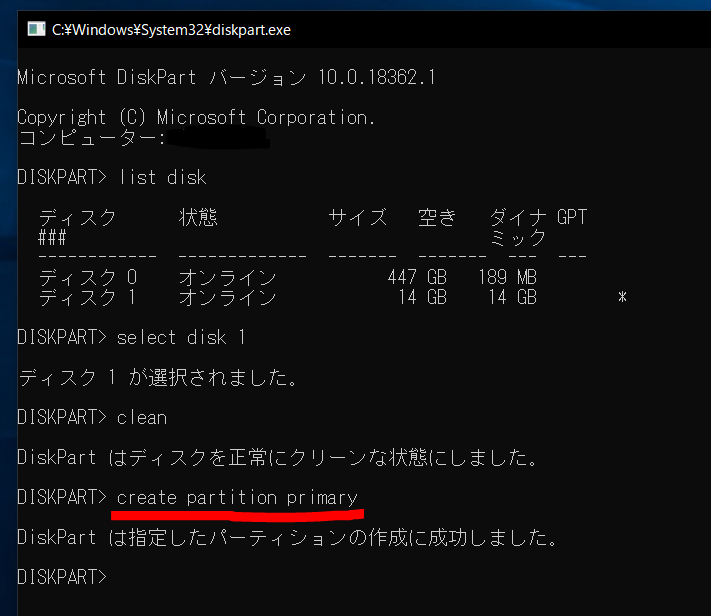
Task: Click the Copyright Microsoft Corporation line
Action: click(x=196, y=117)
